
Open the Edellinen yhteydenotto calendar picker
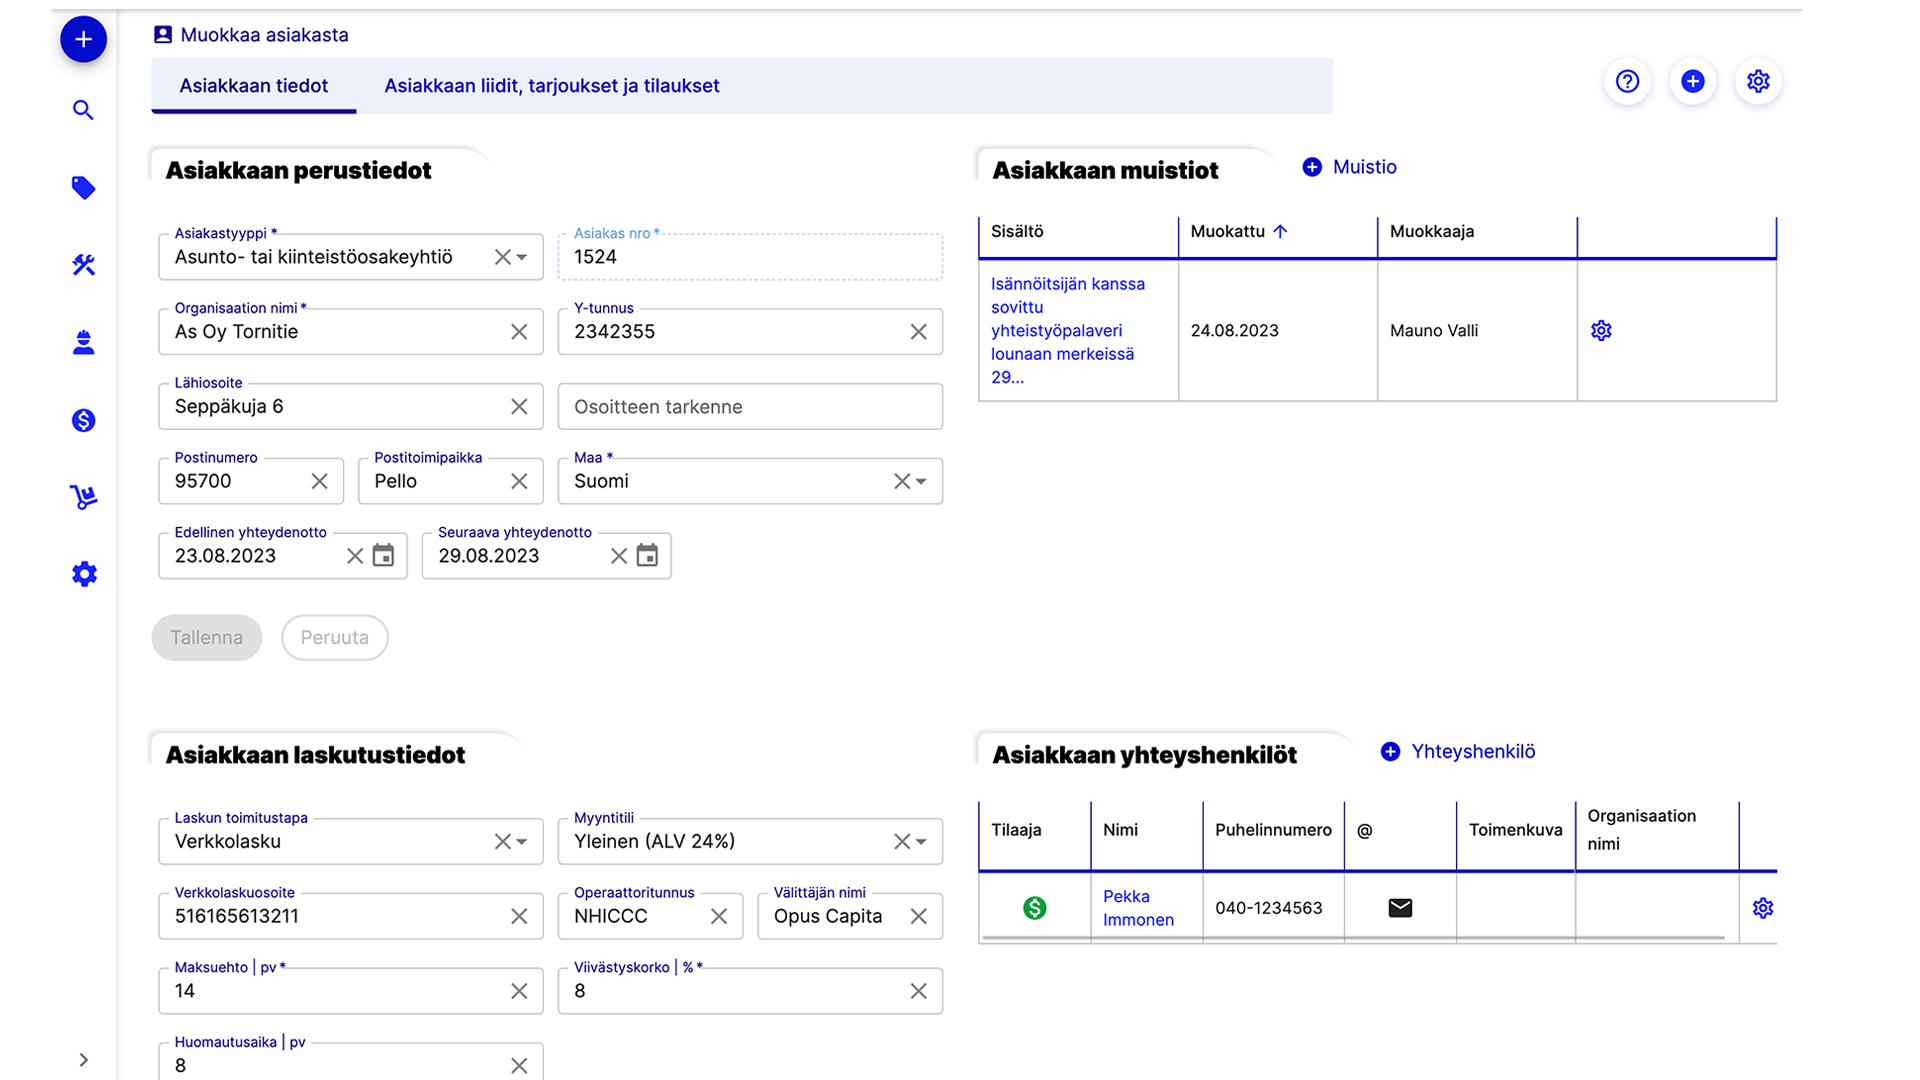[383, 556]
